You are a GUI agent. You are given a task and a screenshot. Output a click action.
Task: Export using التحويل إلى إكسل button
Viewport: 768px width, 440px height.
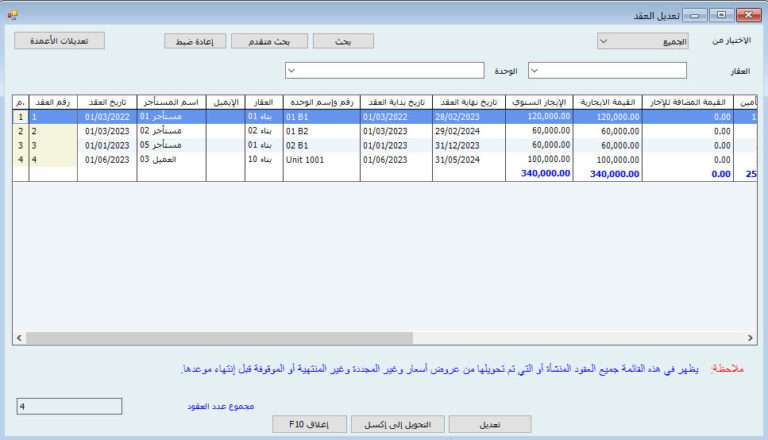tap(395, 424)
